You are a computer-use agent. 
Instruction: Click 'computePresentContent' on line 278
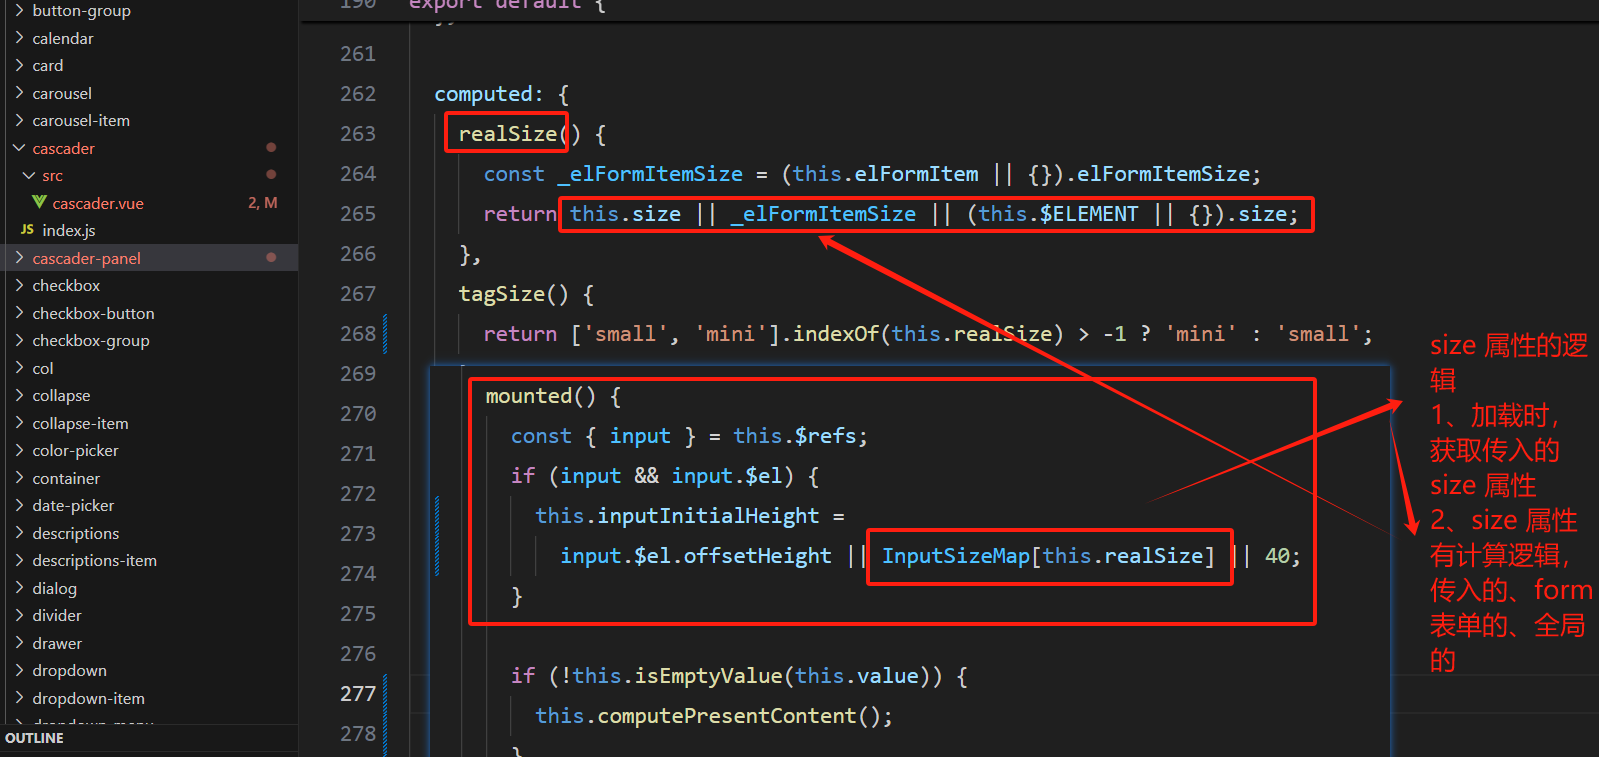pos(727,716)
